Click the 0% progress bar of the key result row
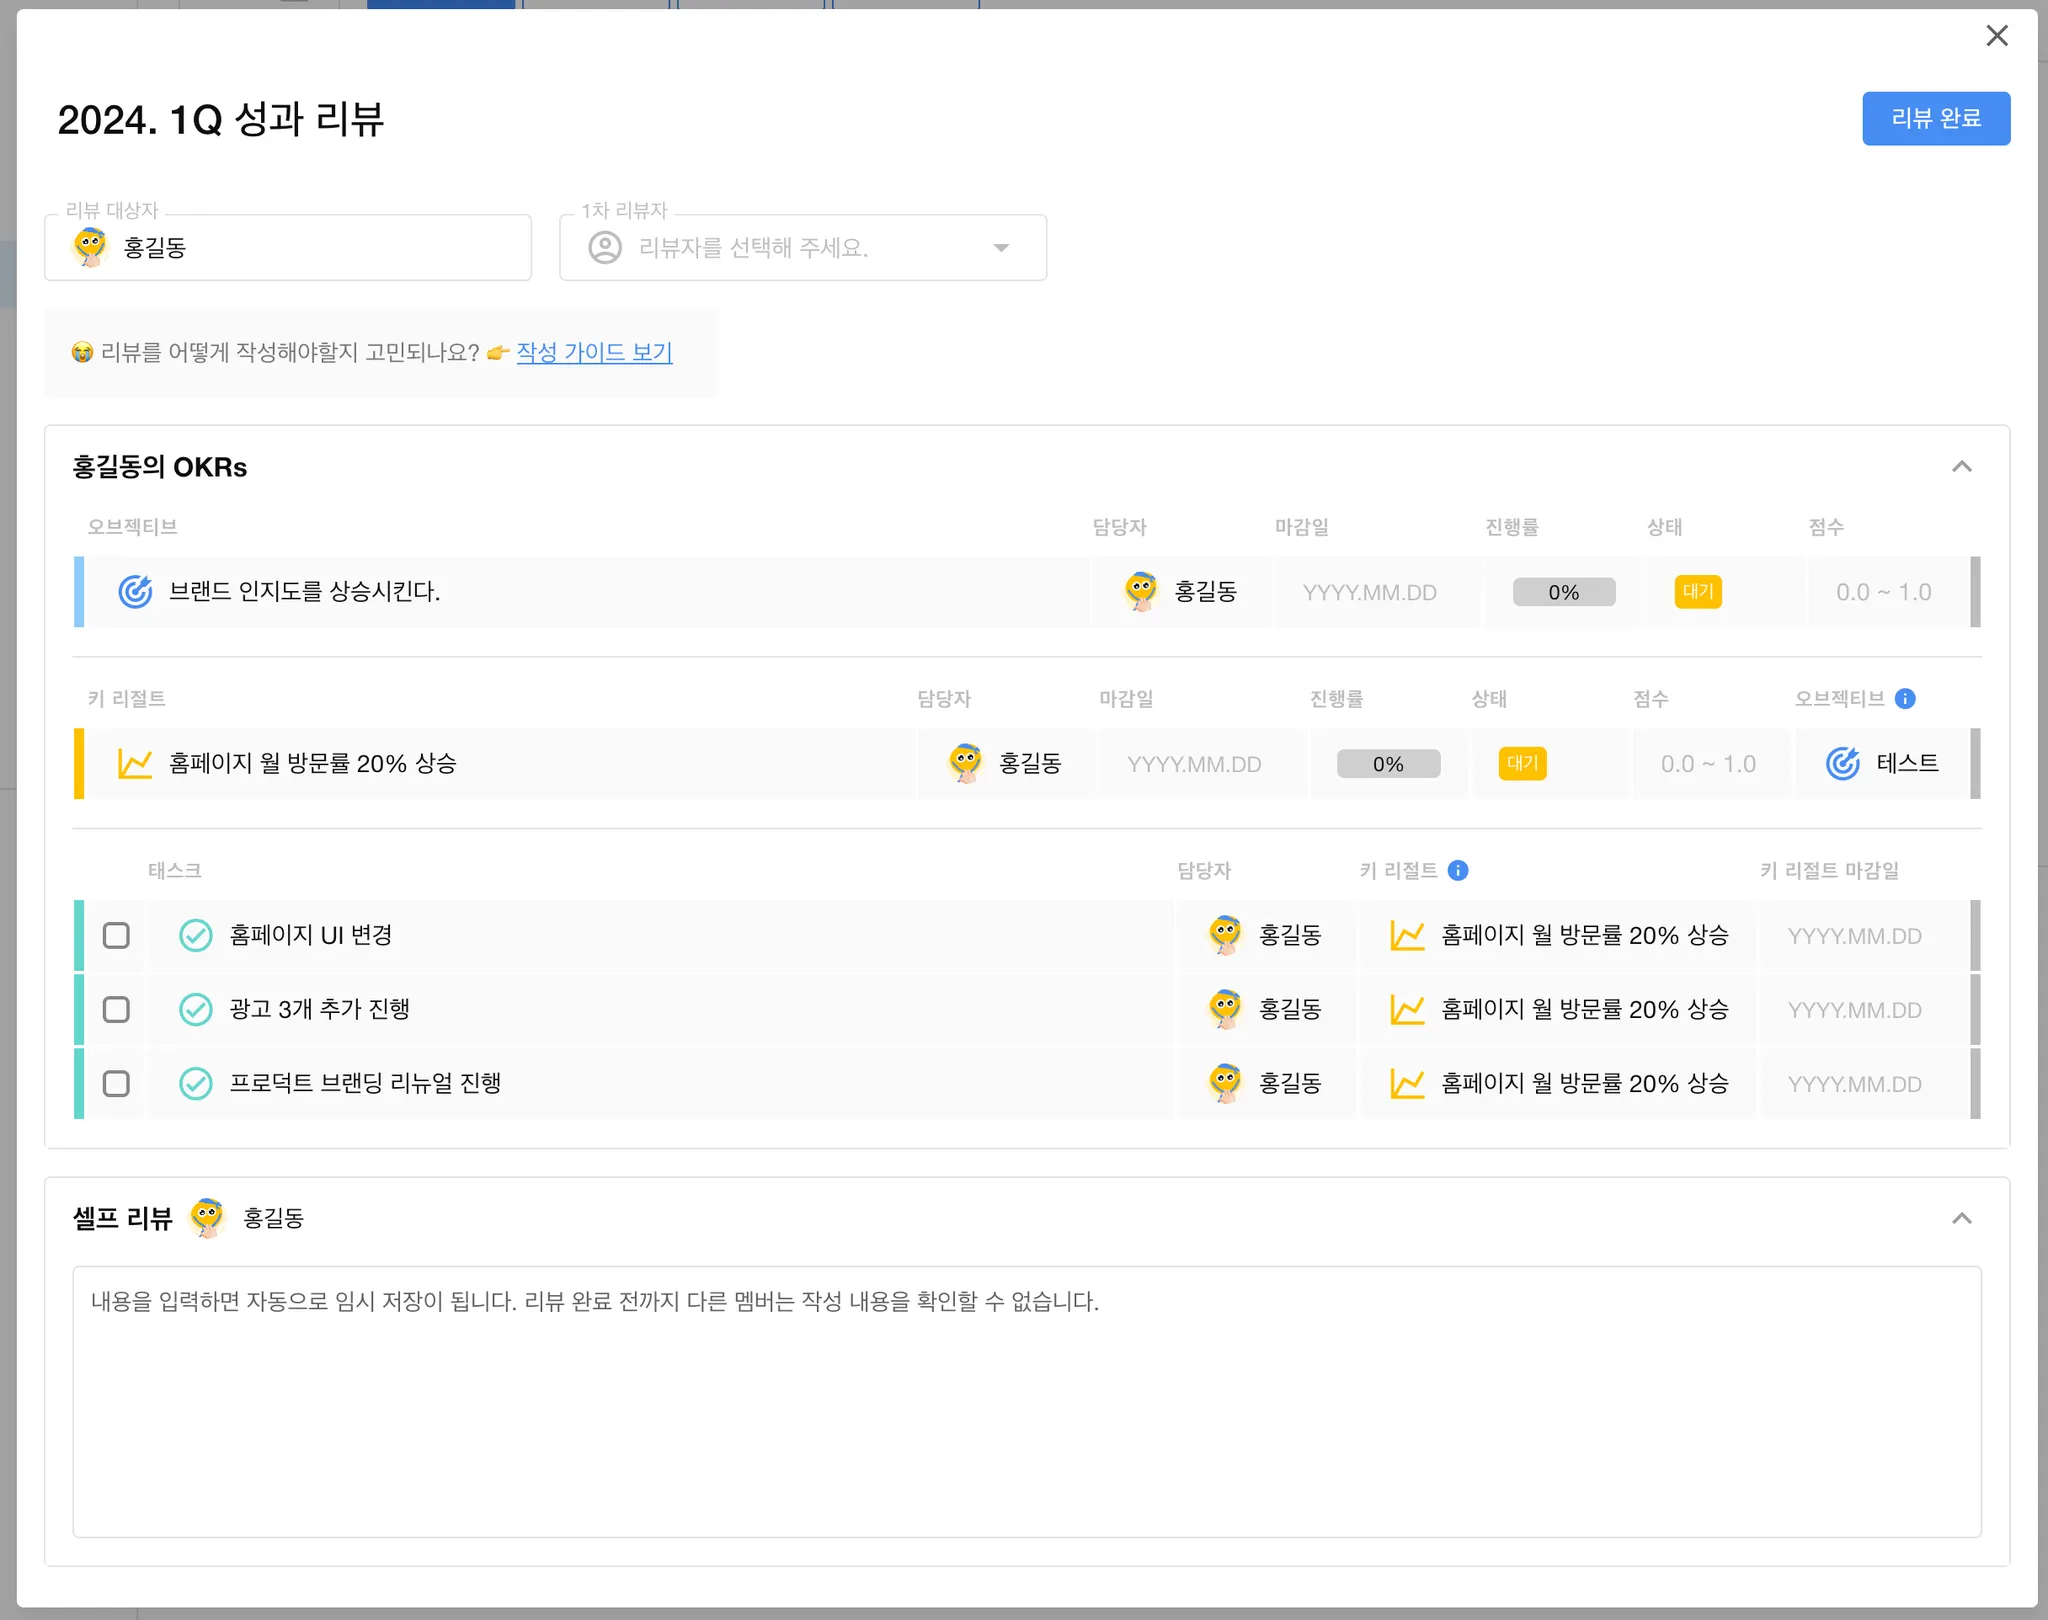 (x=1388, y=764)
